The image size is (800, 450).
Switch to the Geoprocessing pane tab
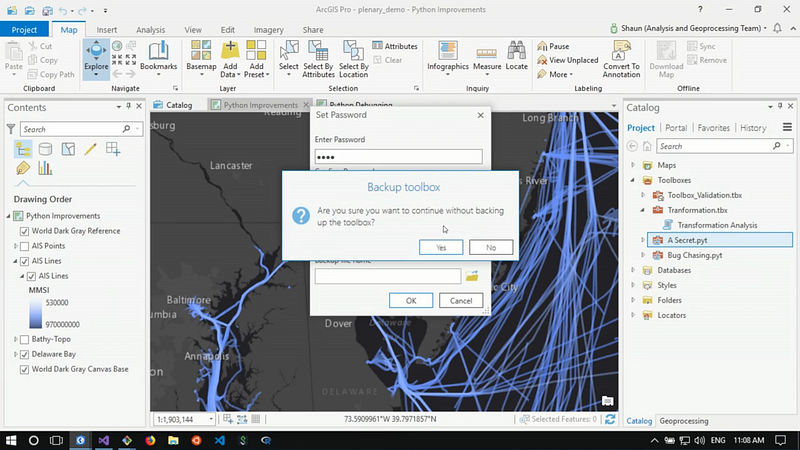point(684,421)
